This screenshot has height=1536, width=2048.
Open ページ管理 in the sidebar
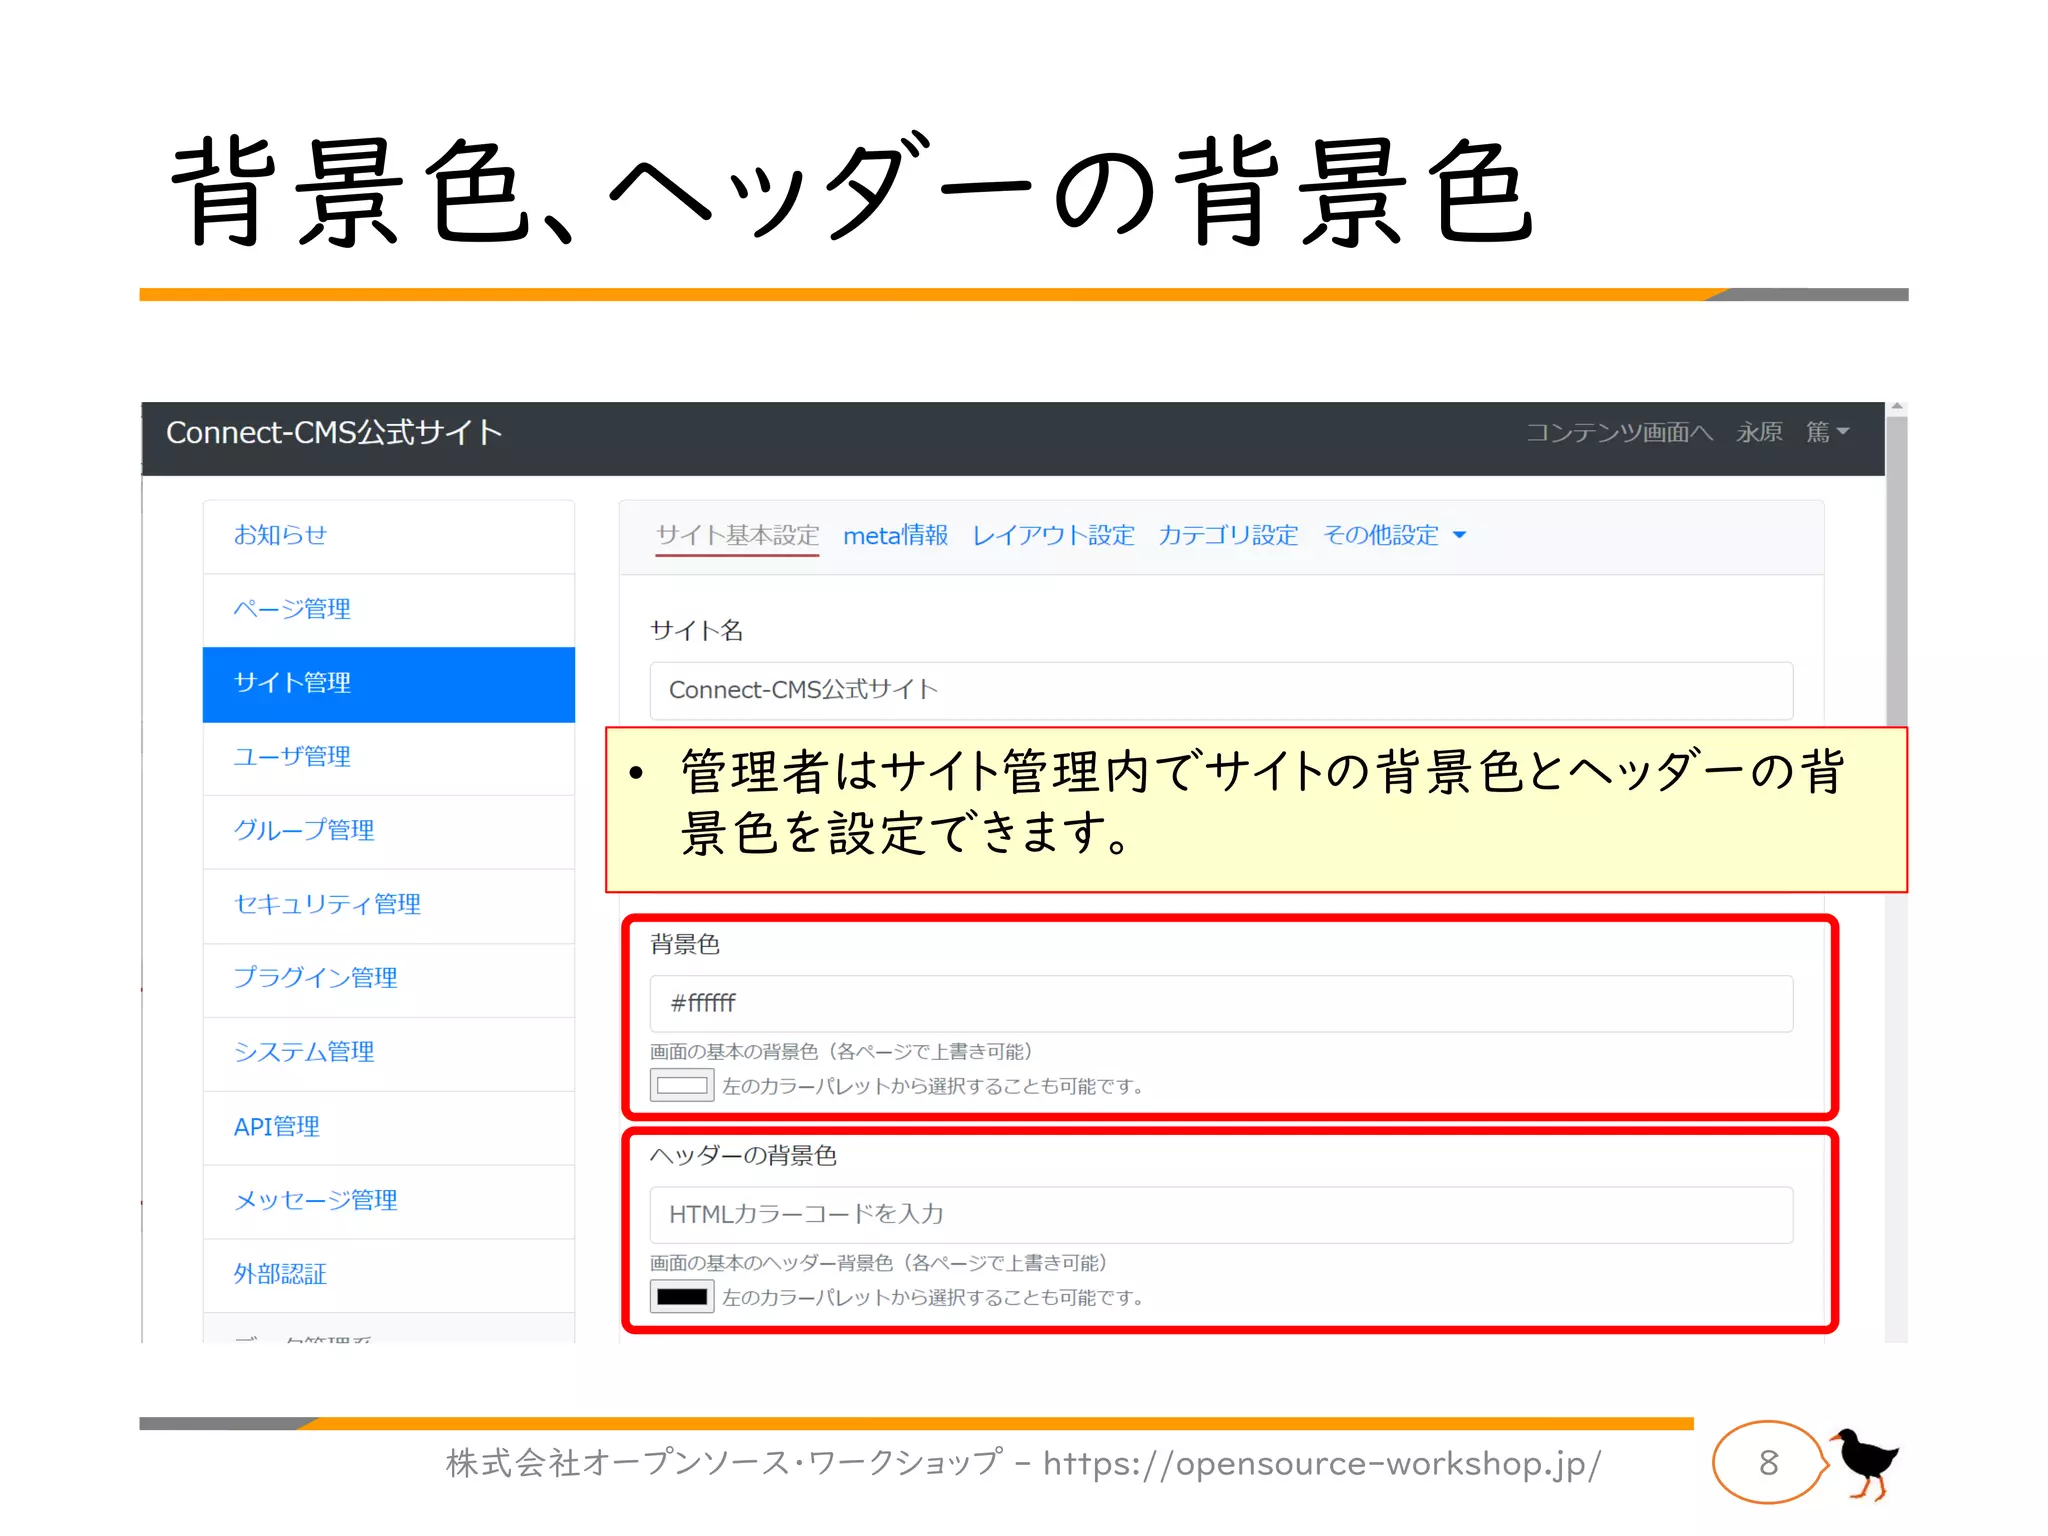tap(388, 610)
